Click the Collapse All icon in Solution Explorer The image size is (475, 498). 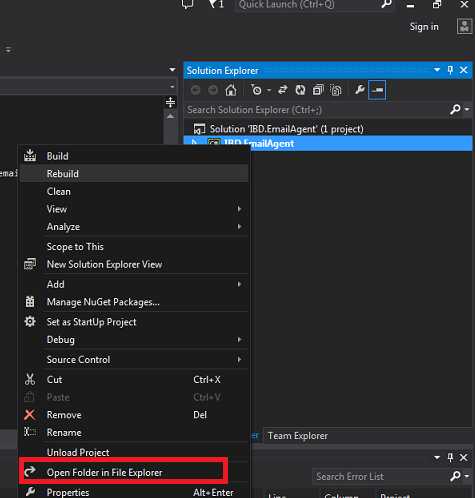click(x=318, y=90)
